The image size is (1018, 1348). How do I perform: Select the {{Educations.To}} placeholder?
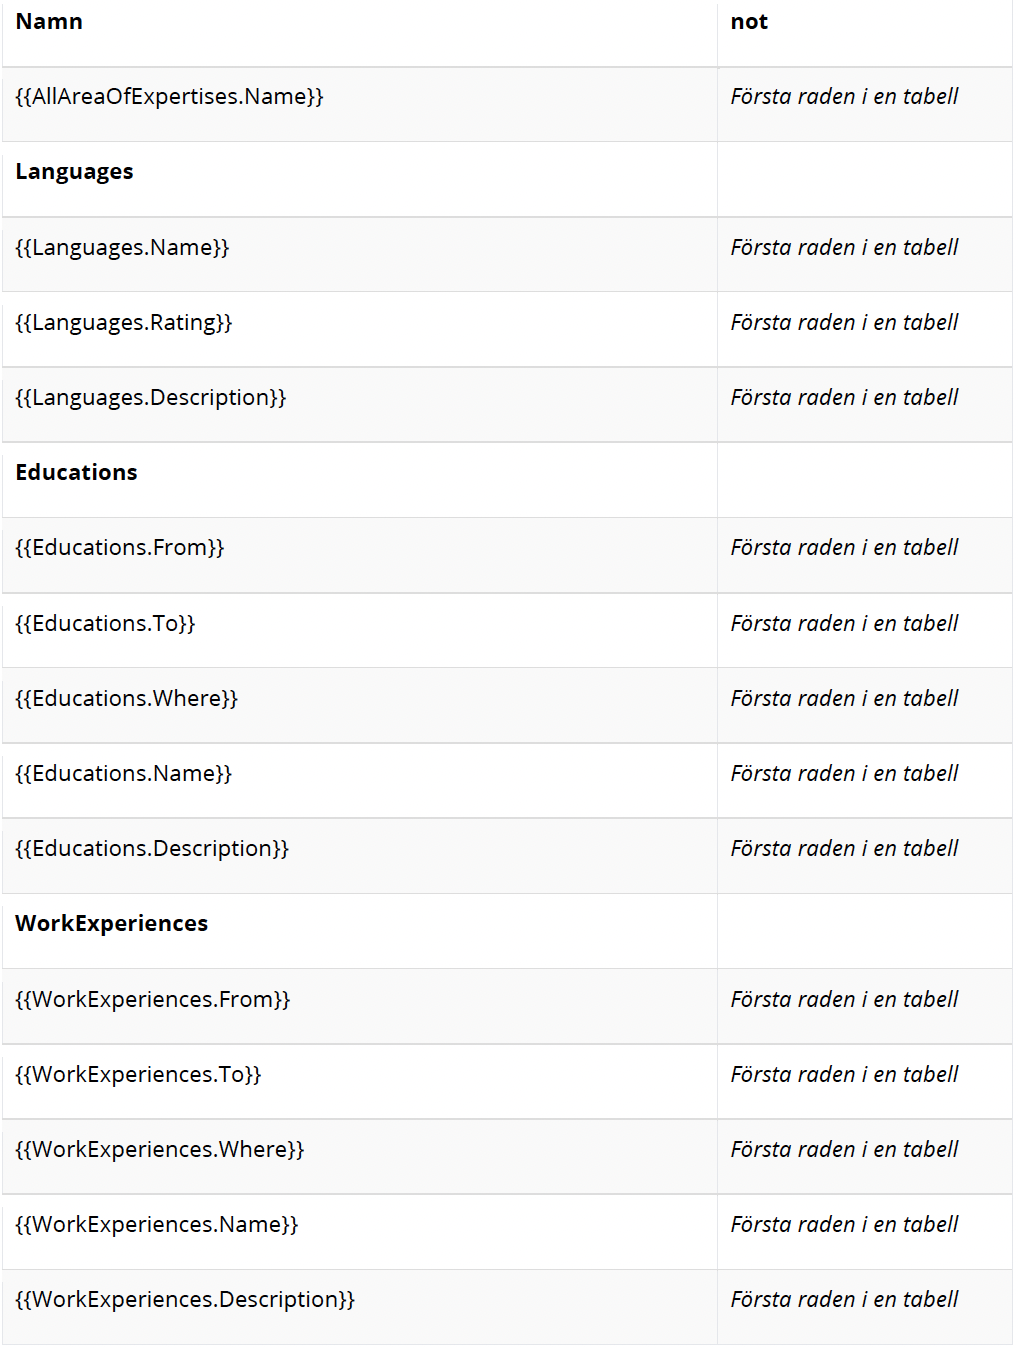tap(105, 624)
